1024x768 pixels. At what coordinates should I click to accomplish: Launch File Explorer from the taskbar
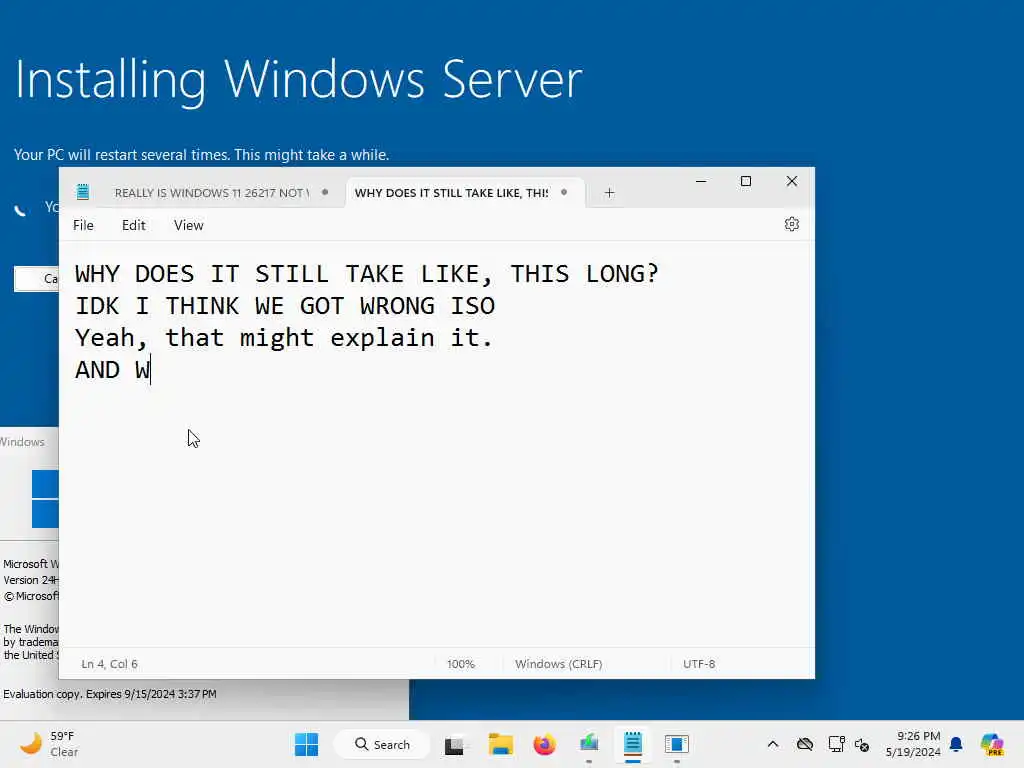[500, 744]
